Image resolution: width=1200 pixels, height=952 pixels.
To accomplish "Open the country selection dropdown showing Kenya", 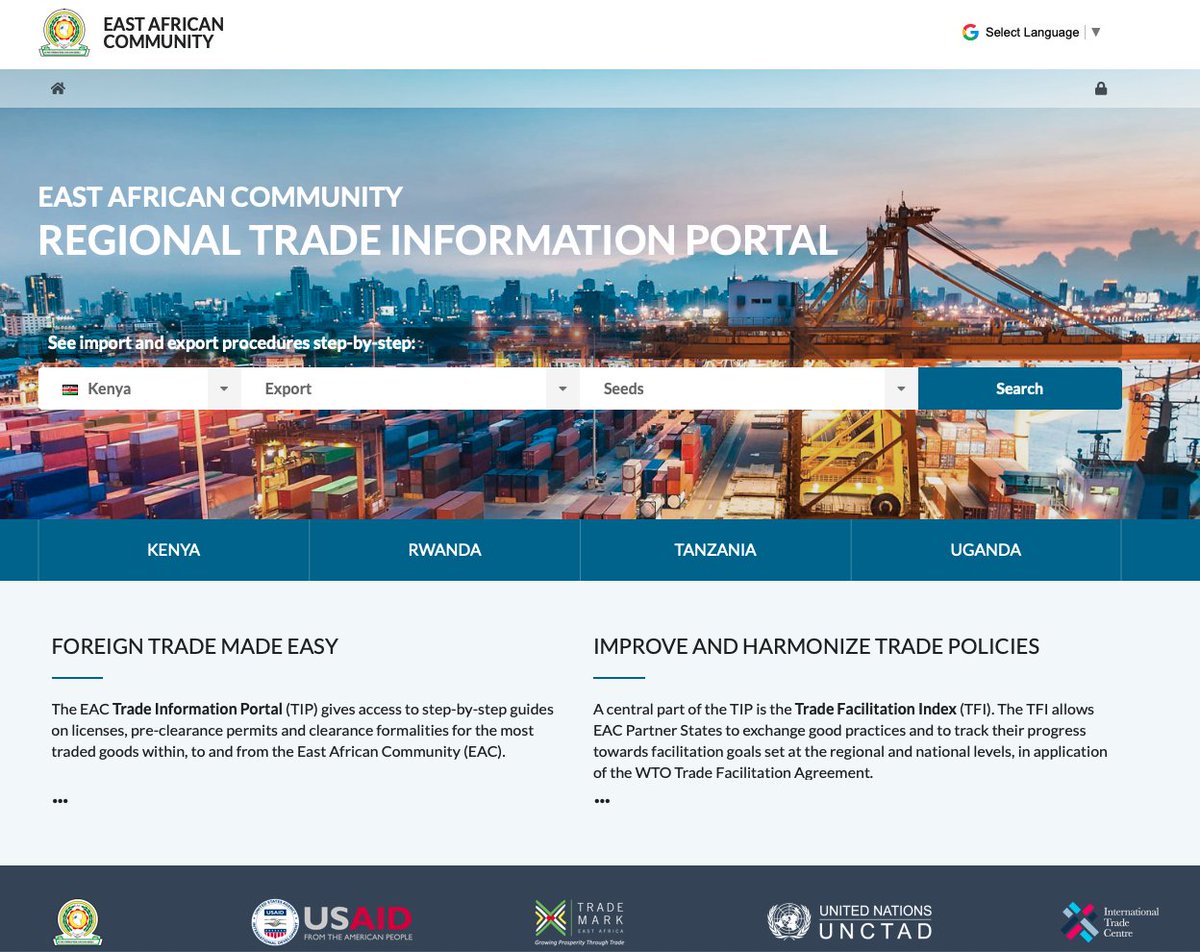I will tap(223, 388).
